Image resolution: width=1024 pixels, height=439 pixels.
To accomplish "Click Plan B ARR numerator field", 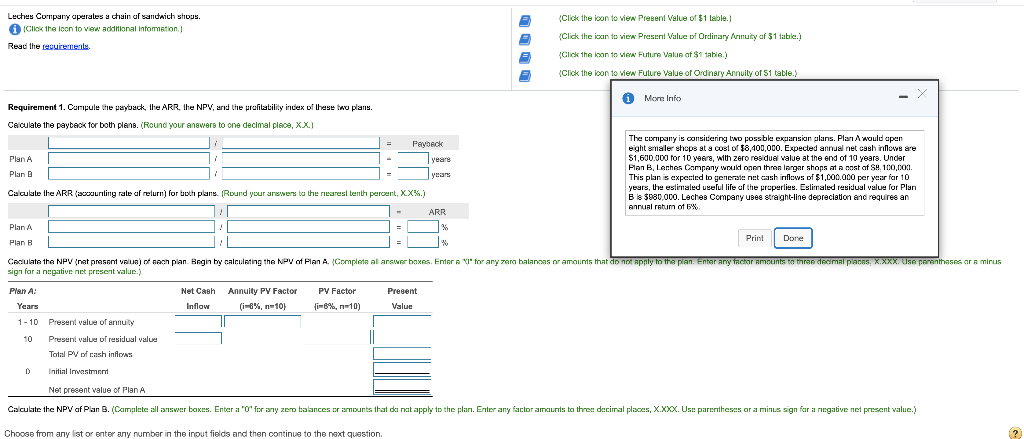I will (x=131, y=243).
